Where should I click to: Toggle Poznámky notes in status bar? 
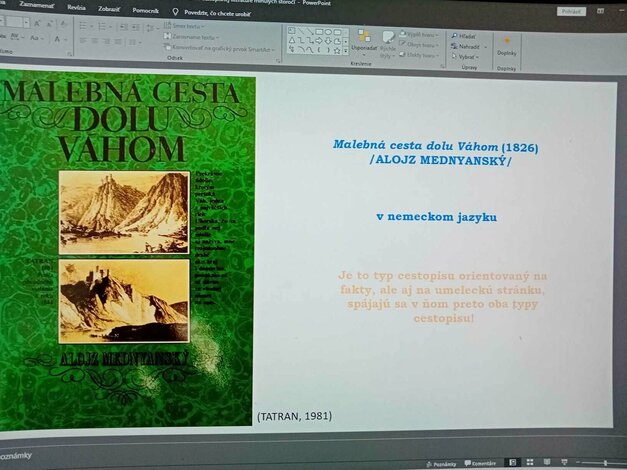(441, 464)
